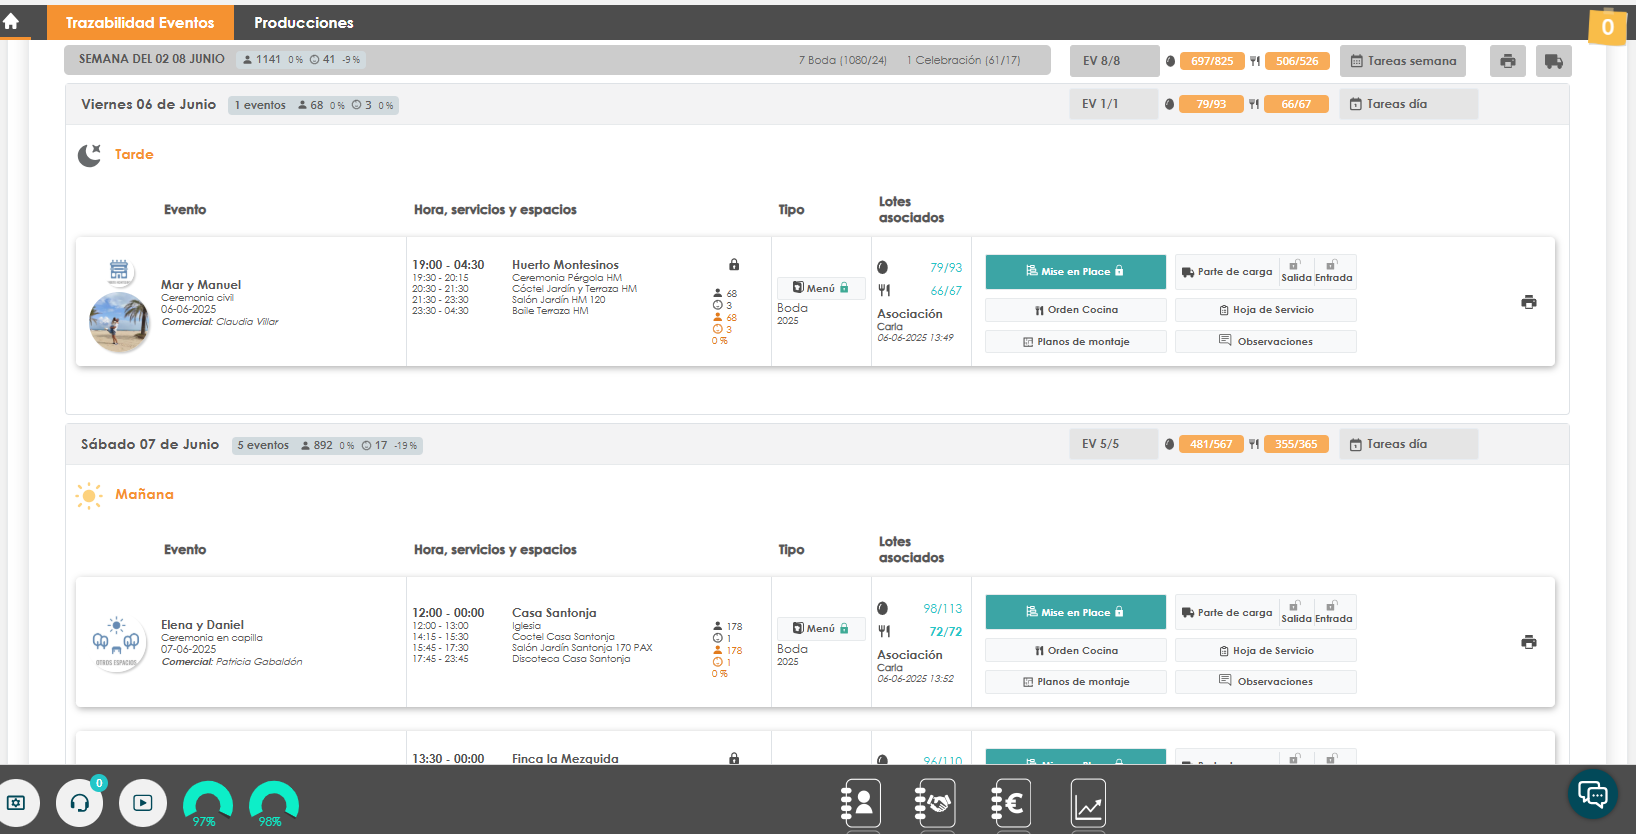Print the weekly summary via printer icon
1636x834 pixels.
[1508, 61]
